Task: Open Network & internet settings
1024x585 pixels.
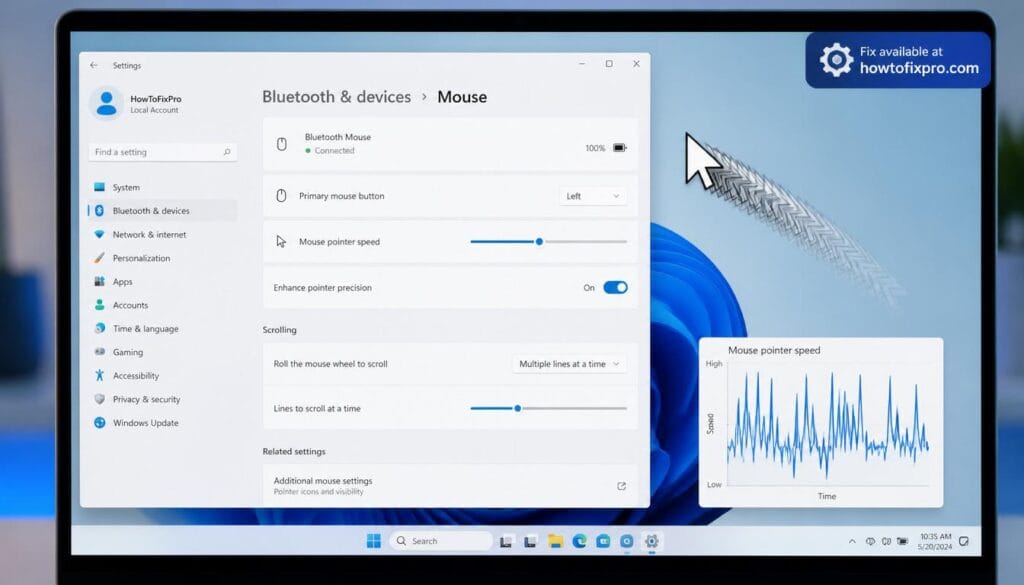Action: pyautogui.click(x=162, y=234)
